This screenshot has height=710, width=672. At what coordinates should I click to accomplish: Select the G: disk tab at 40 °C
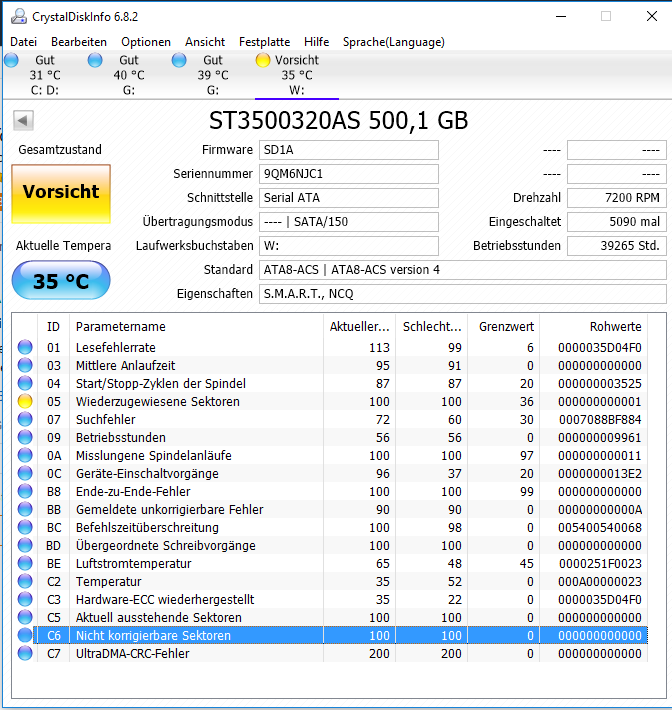pos(129,75)
